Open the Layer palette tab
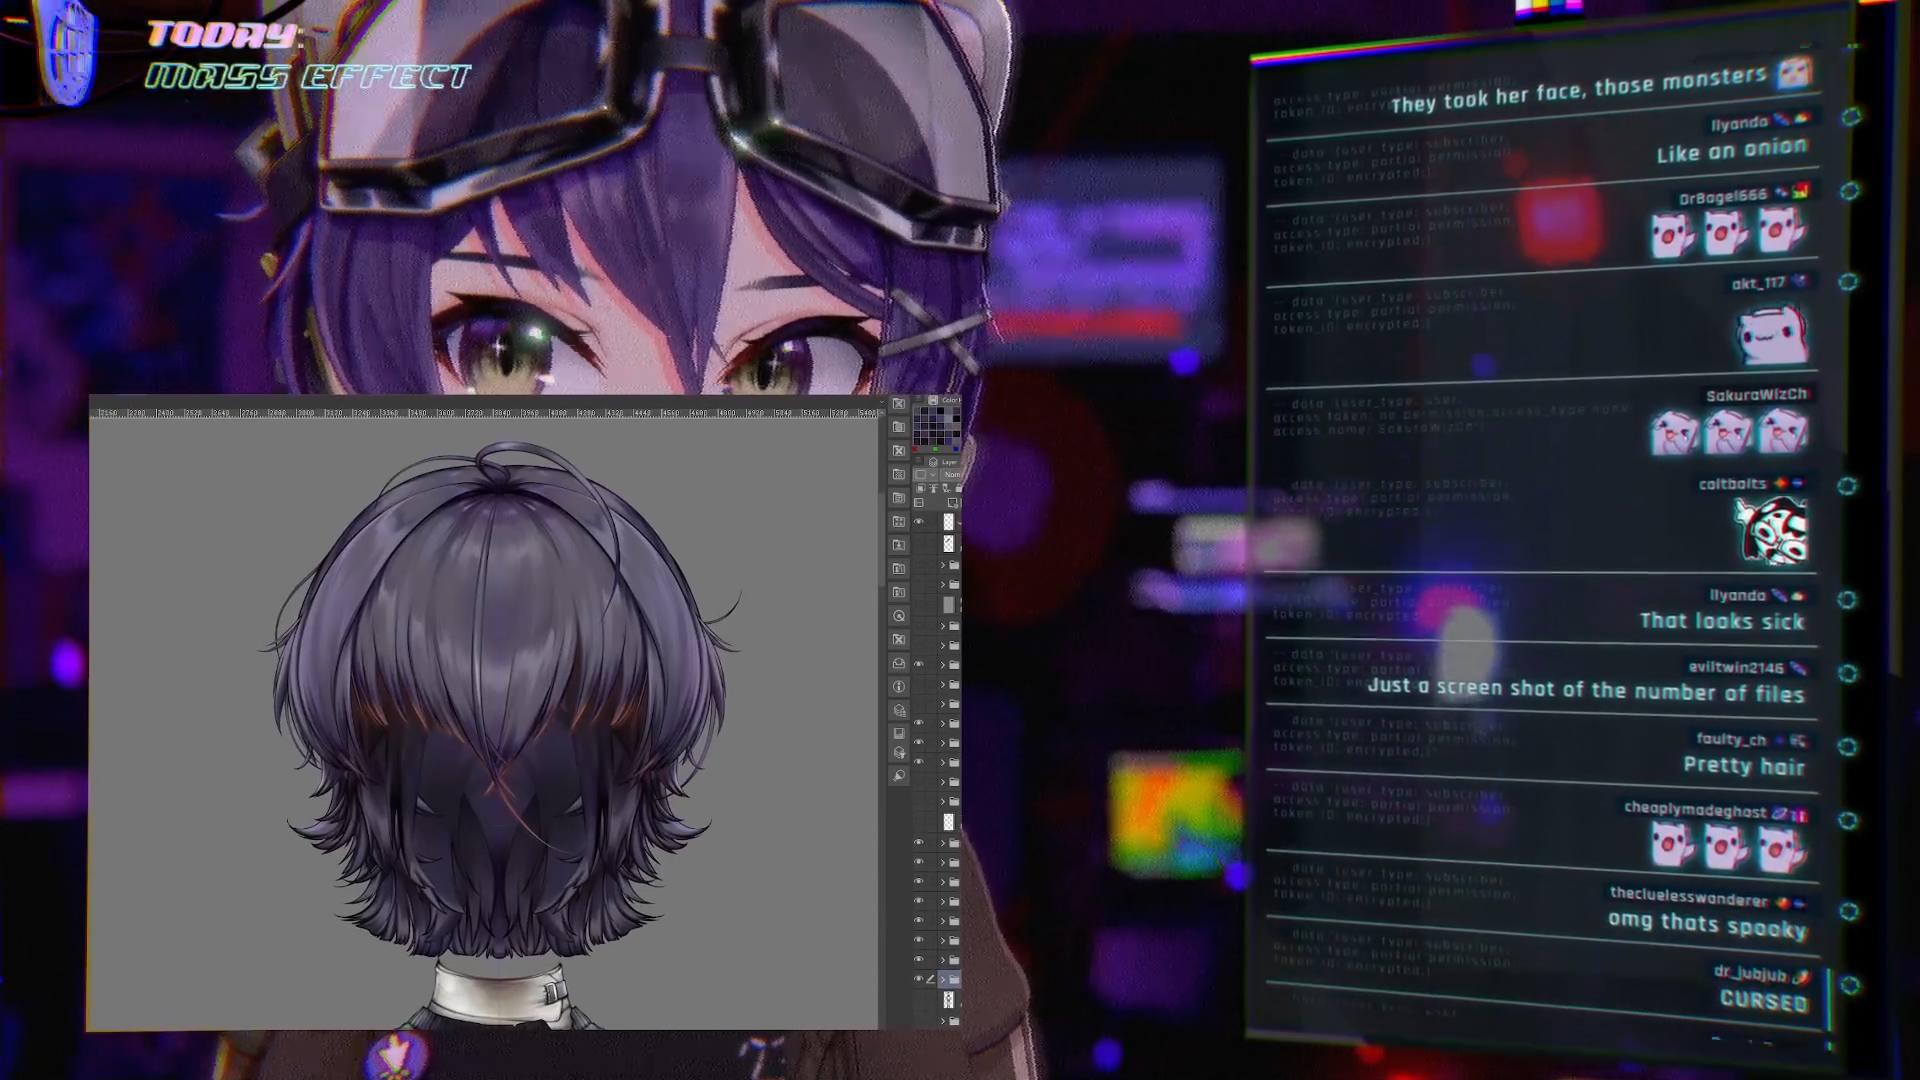Screen dimensions: 1920x1080 (x=945, y=462)
